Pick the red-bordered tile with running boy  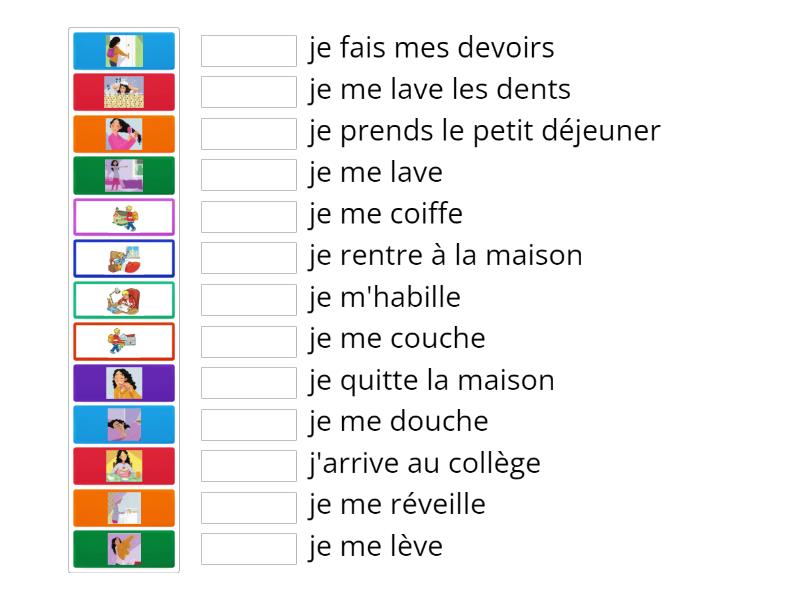pyautogui.click(x=124, y=341)
